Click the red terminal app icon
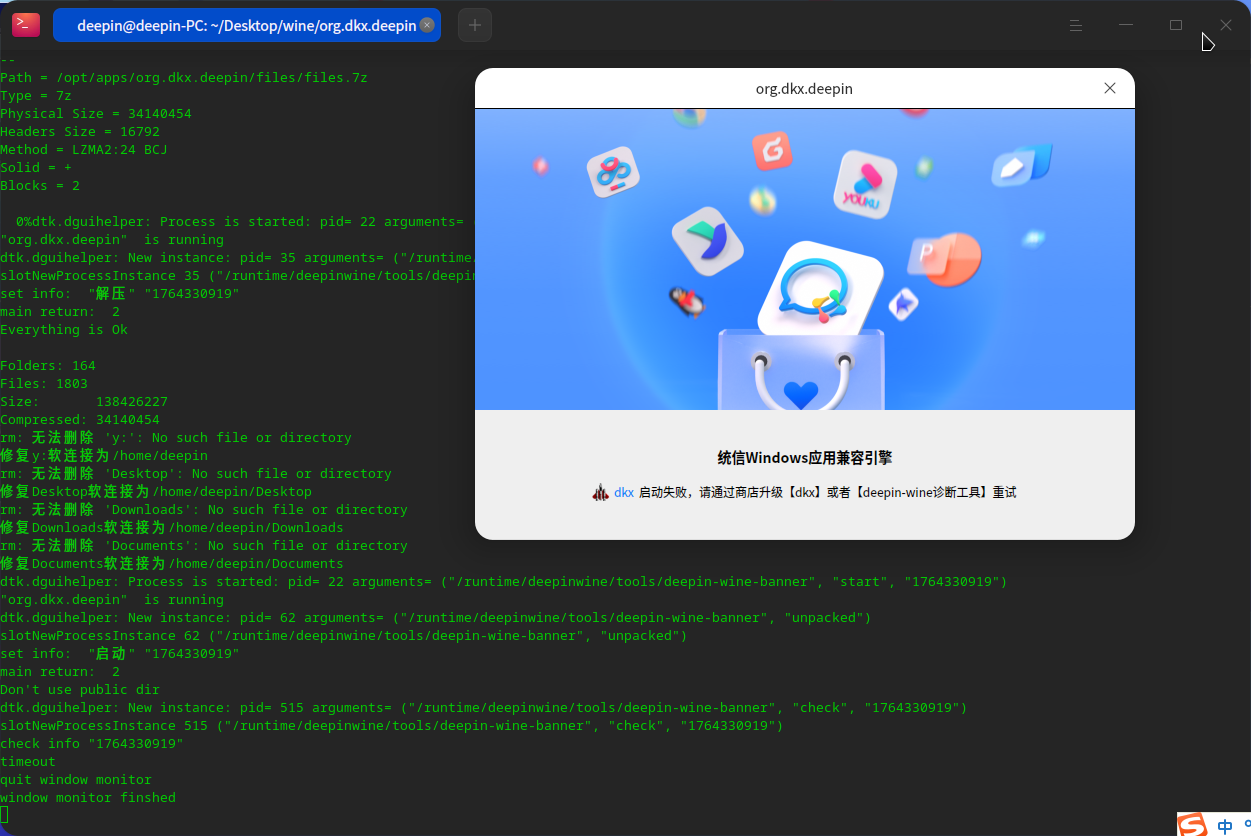This screenshot has width=1251, height=836. click(26, 25)
